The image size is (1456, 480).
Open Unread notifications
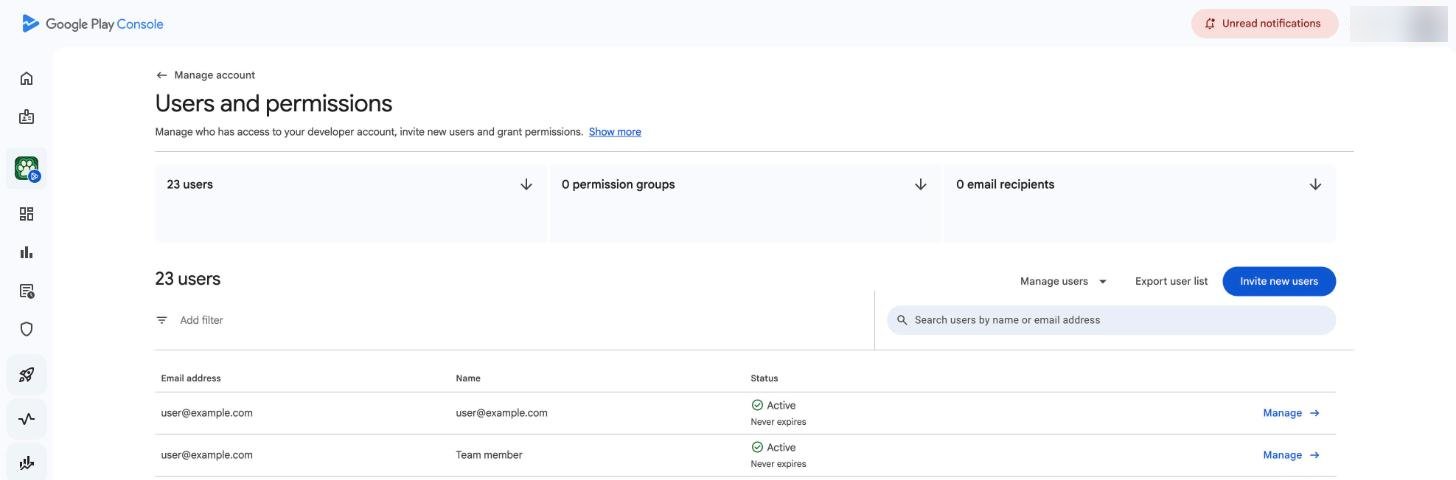1264,23
